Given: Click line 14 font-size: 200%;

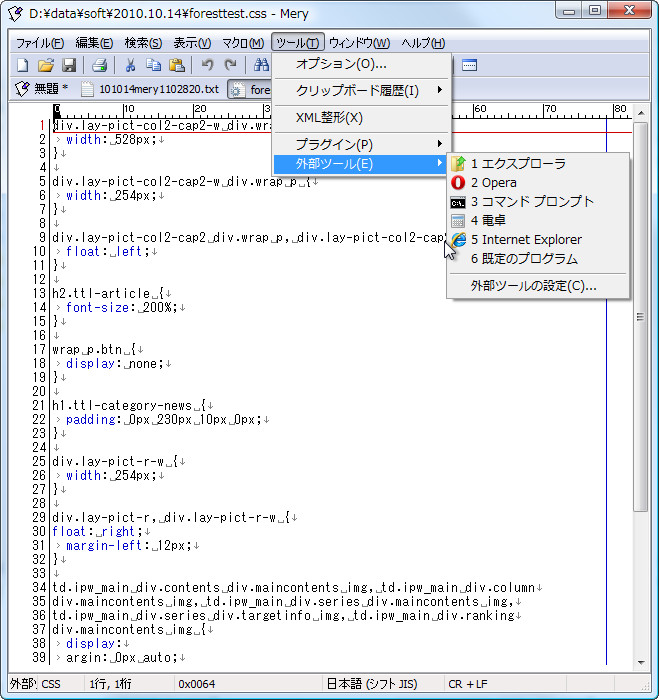Looking at the screenshot, I should tap(121, 307).
